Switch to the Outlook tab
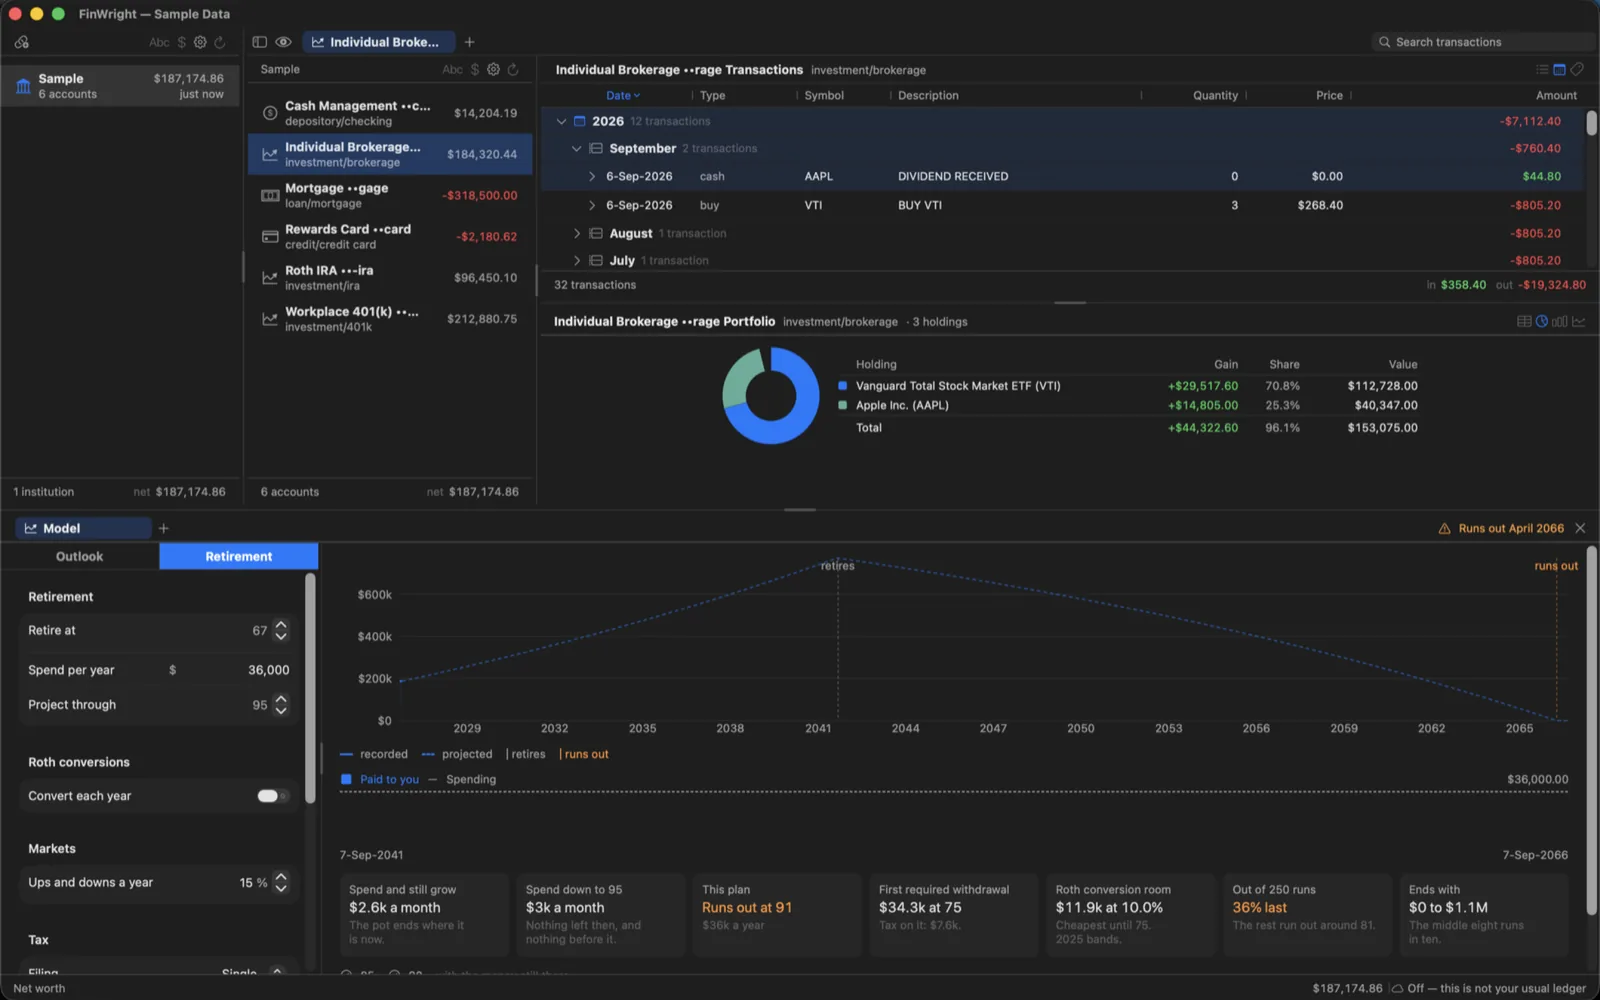The height and width of the screenshot is (1000, 1600). [80, 556]
